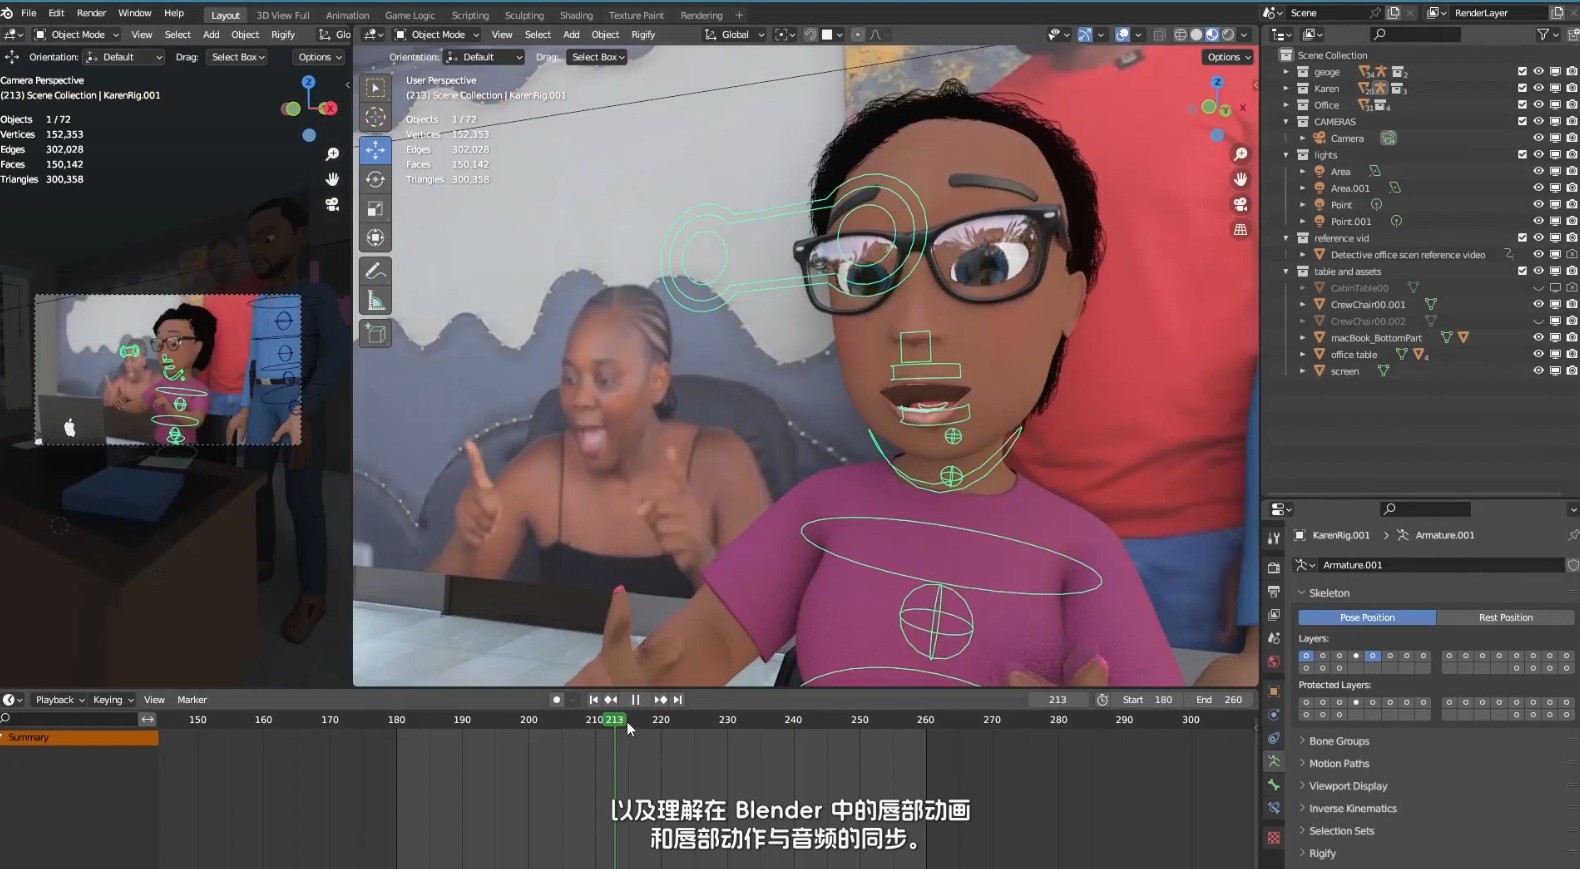Select the Move tool in toolbar
Image resolution: width=1580 pixels, height=869 pixels.
coord(375,150)
